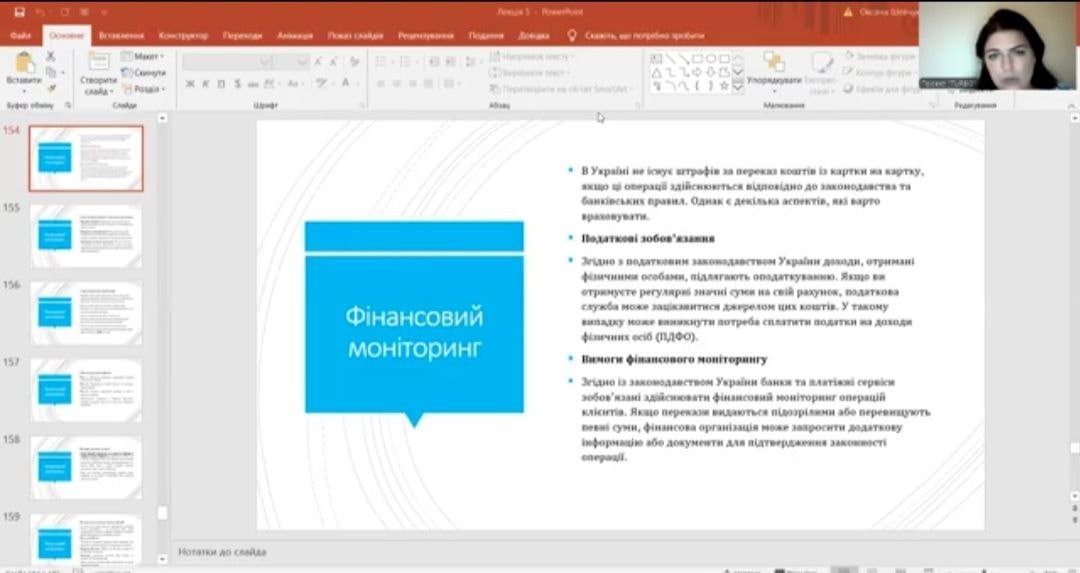
Task: Pick the down arrow shape in gallery
Action: point(711,72)
